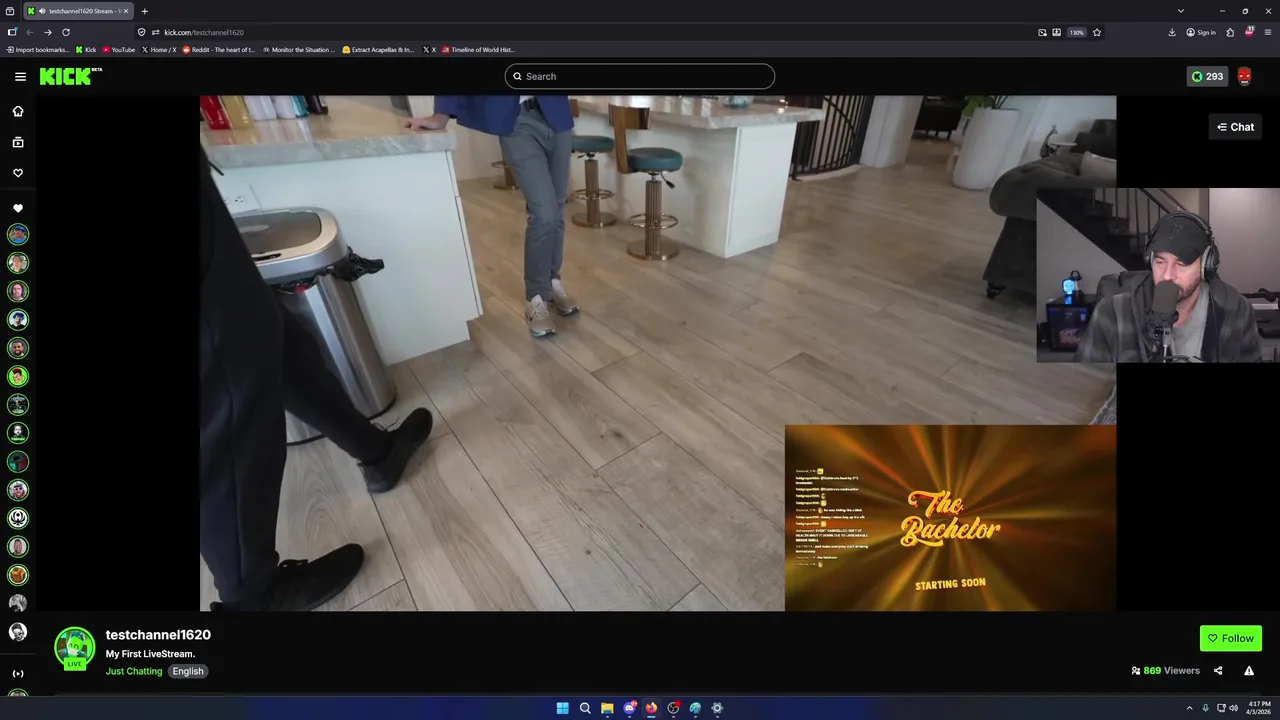Screen dimensions: 1280x720
Task: Click the filled white heart sidebar icon
Action: (x=18, y=208)
